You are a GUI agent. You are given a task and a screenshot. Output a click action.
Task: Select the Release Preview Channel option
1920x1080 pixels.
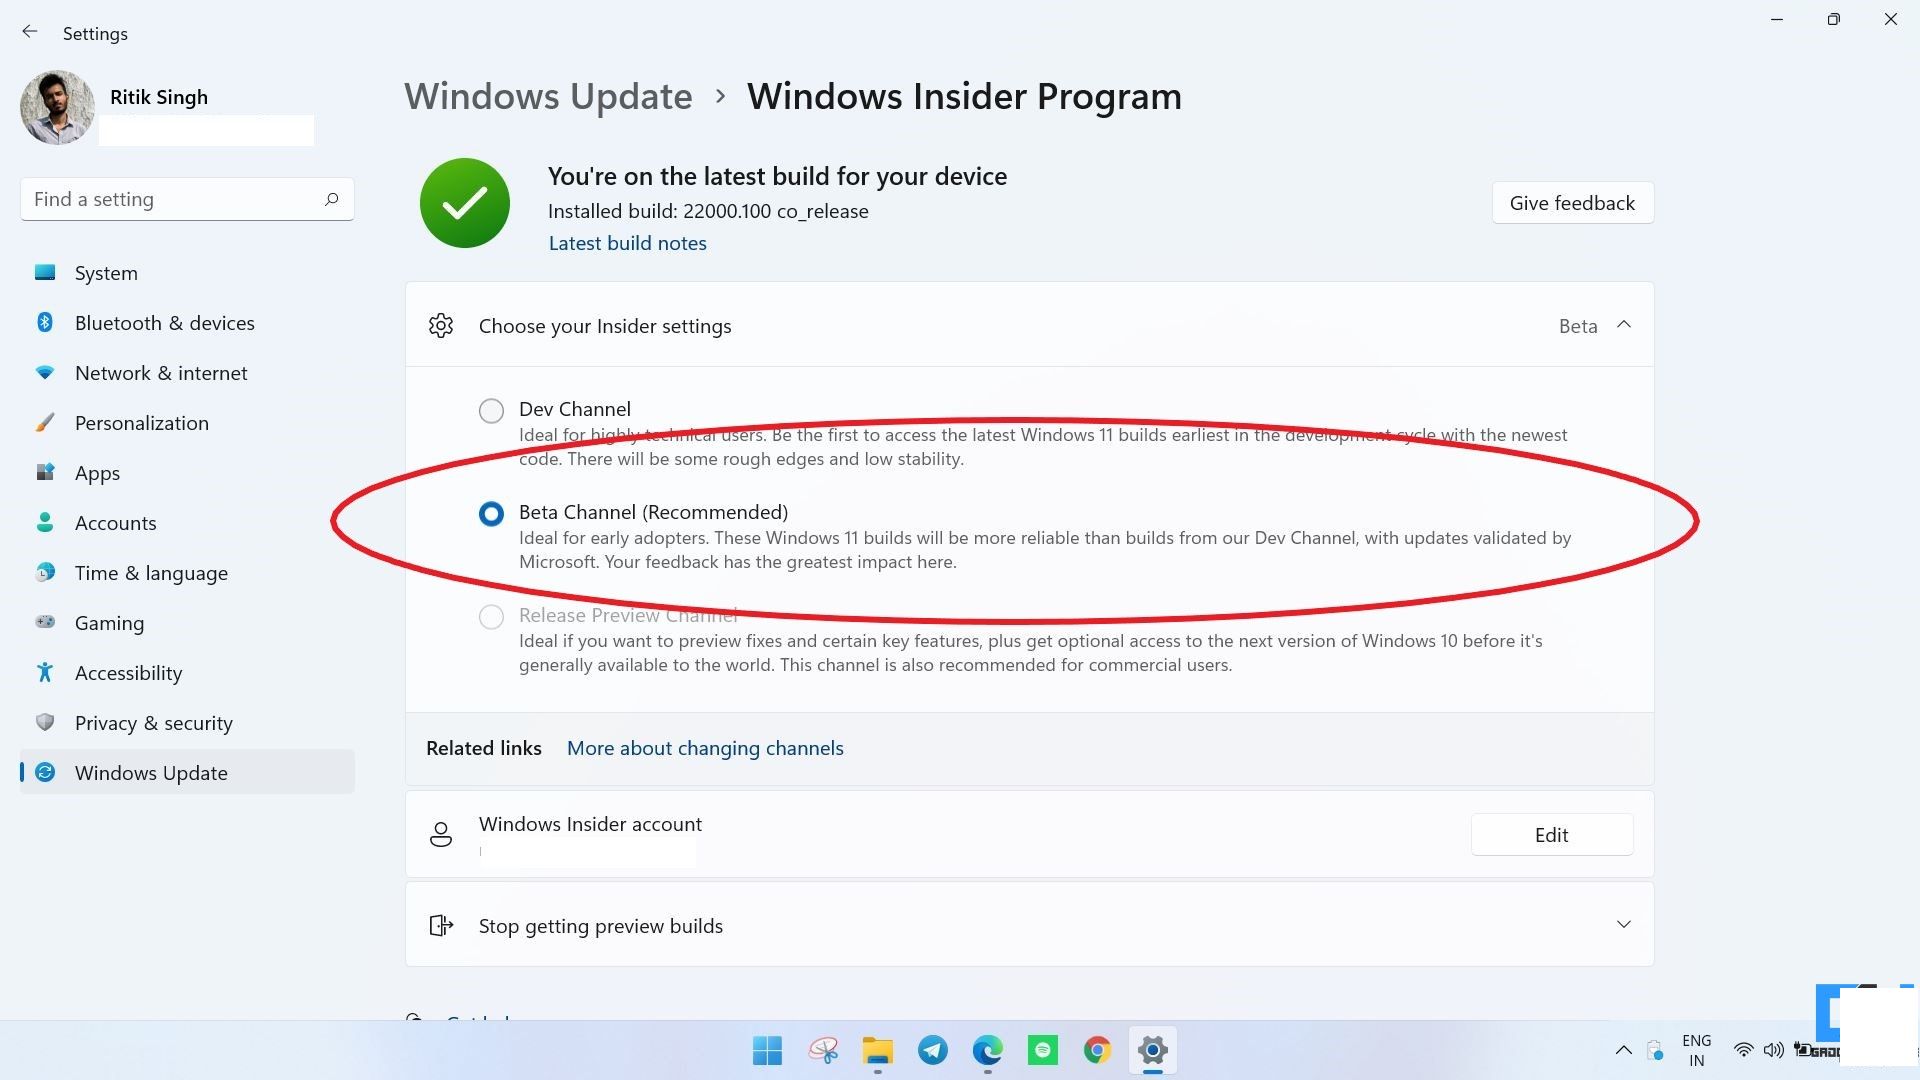coord(491,615)
